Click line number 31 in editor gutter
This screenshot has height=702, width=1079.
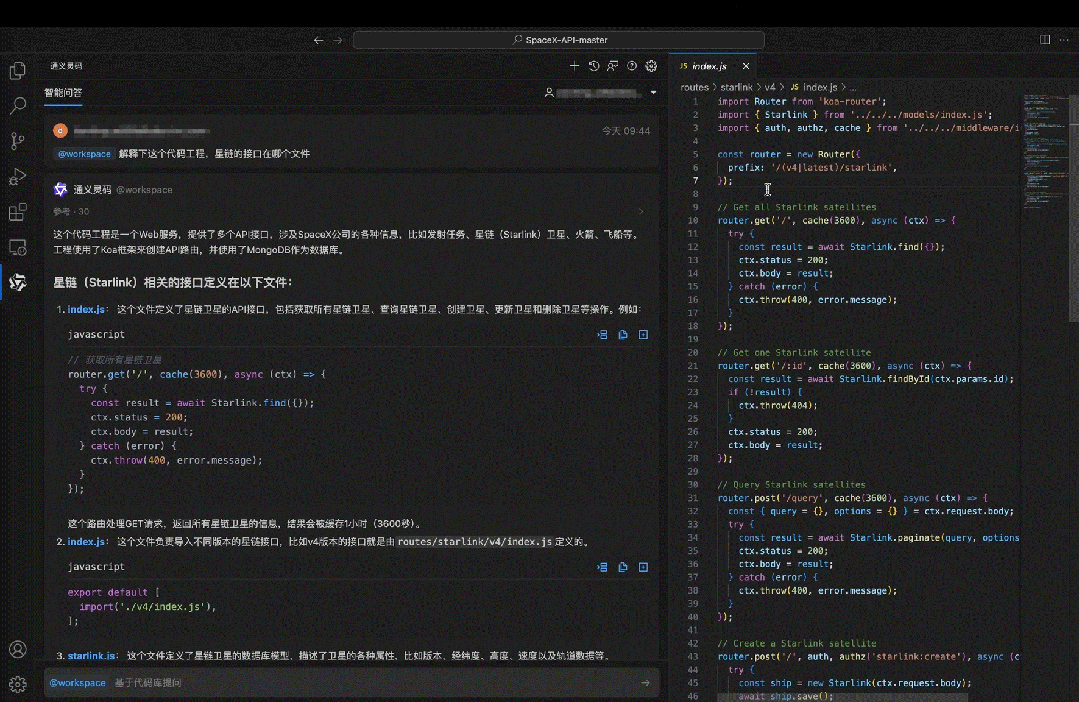click(693, 498)
